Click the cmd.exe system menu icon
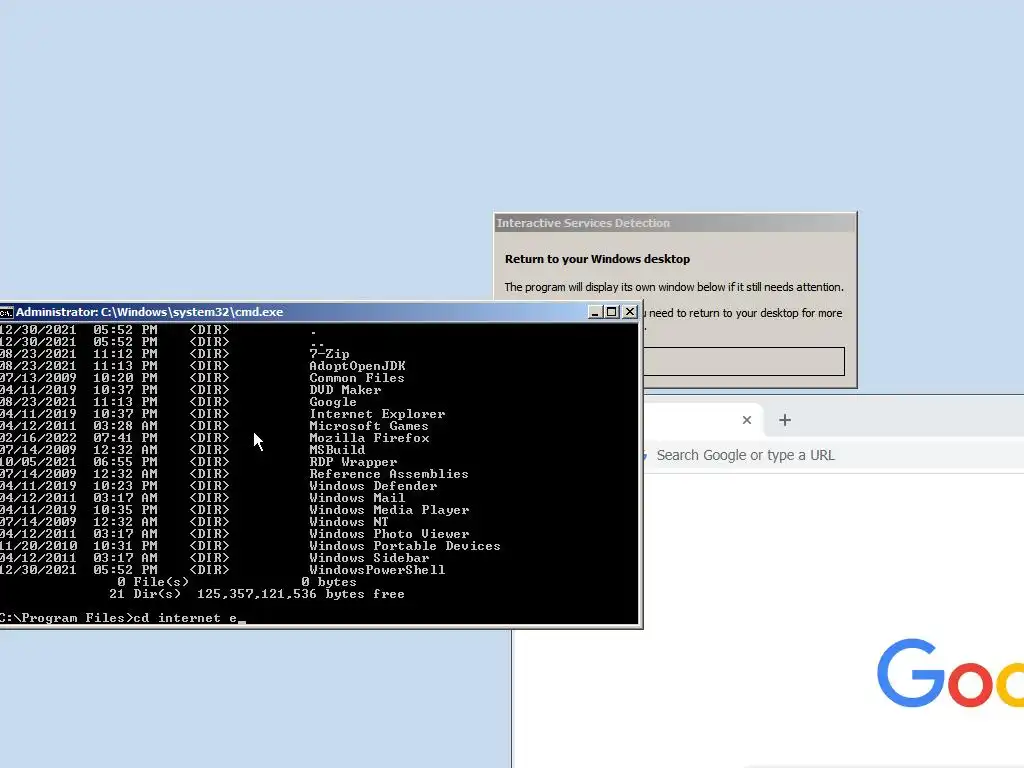Image resolution: width=1024 pixels, height=768 pixels. tap(7, 312)
